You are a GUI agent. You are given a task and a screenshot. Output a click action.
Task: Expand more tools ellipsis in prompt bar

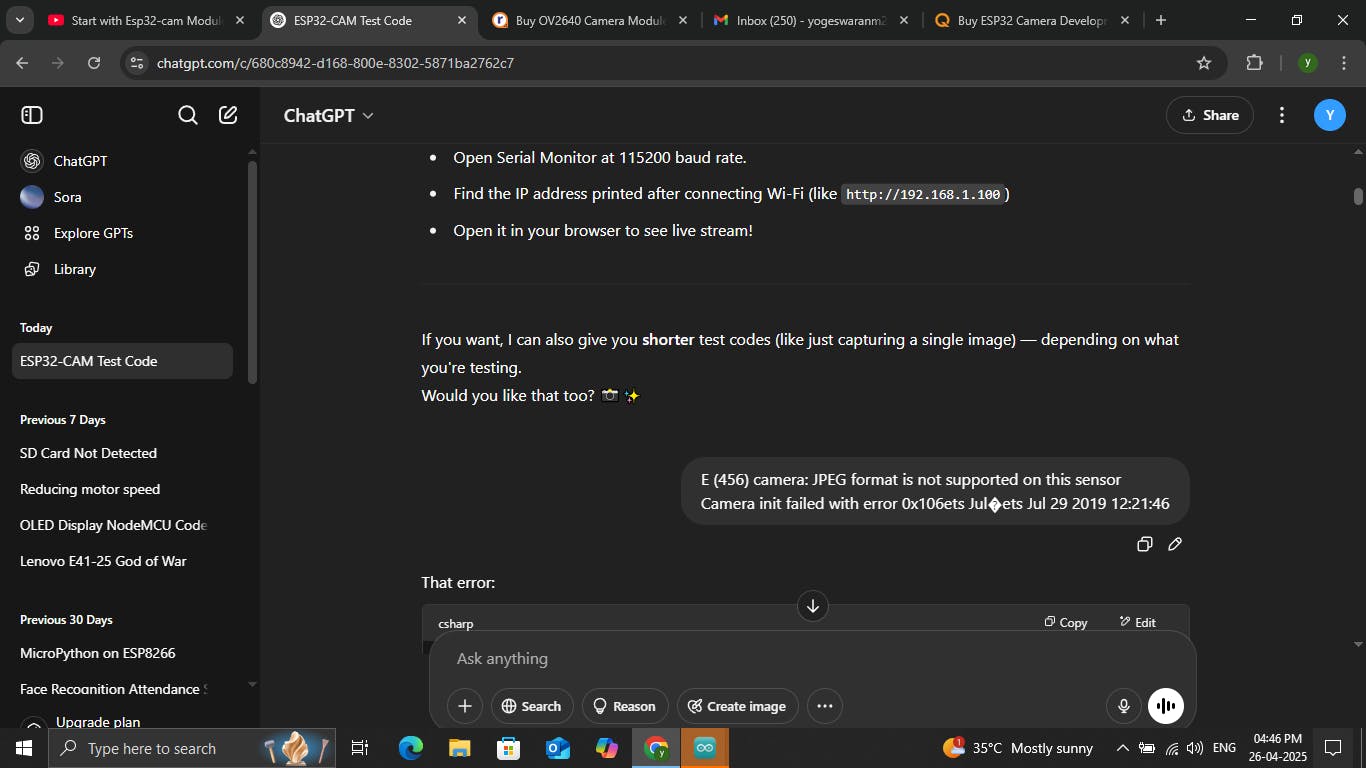pyautogui.click(x=824, y=706)
